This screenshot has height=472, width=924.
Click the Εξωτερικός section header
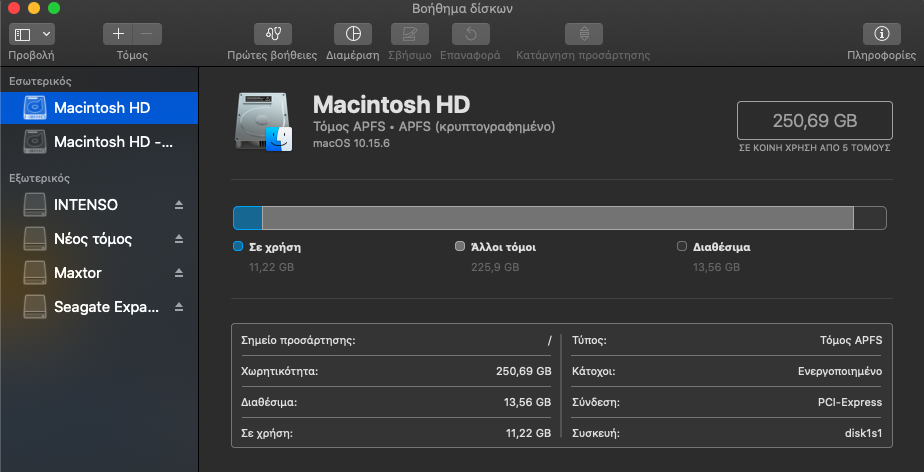(39, 178)
